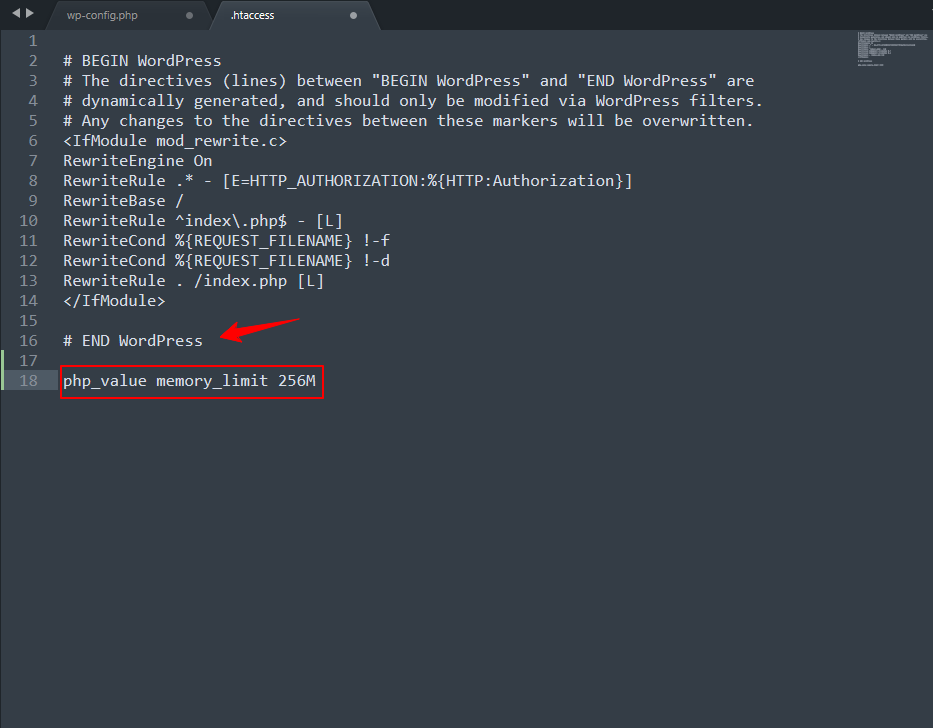Click line number 2 in the gutter
Image resolution: width=933 pixels, height=728 pixels.
click(33, 61)
